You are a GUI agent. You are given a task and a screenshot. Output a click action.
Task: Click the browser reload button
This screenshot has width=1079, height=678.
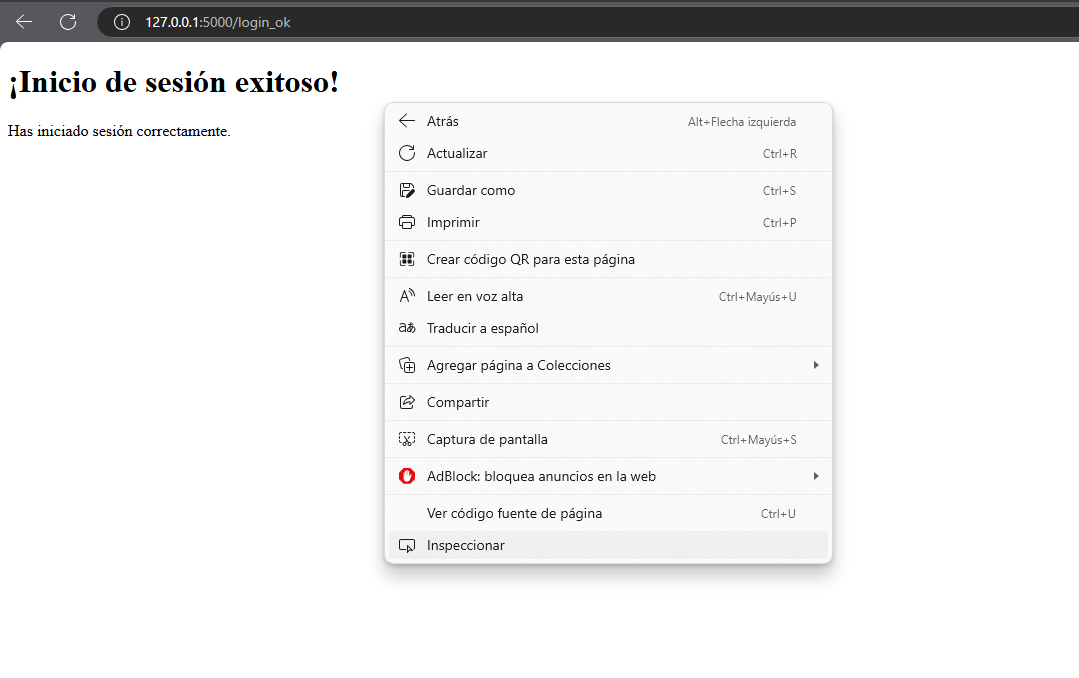pos(68,22)
